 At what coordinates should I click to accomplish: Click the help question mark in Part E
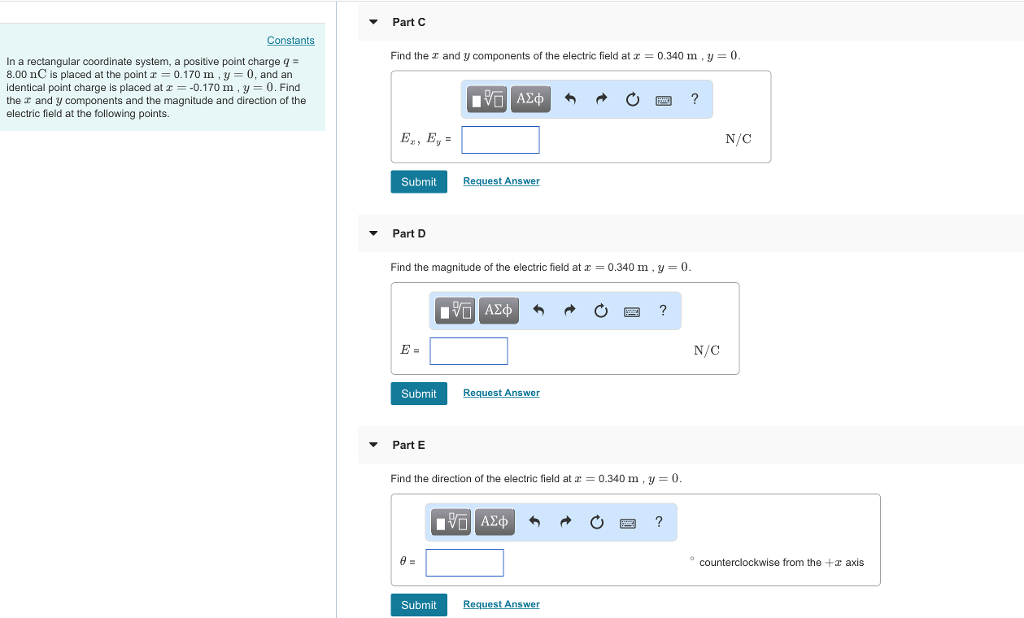coord(658,522)
